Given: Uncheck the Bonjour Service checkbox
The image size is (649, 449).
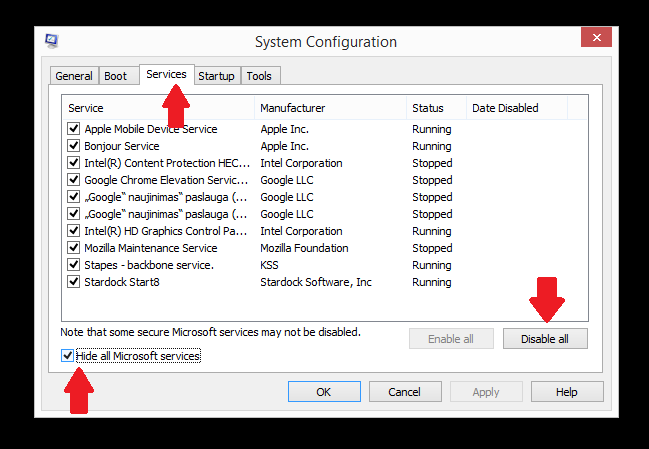Looking at the screenshot, I should click(74, 146).
